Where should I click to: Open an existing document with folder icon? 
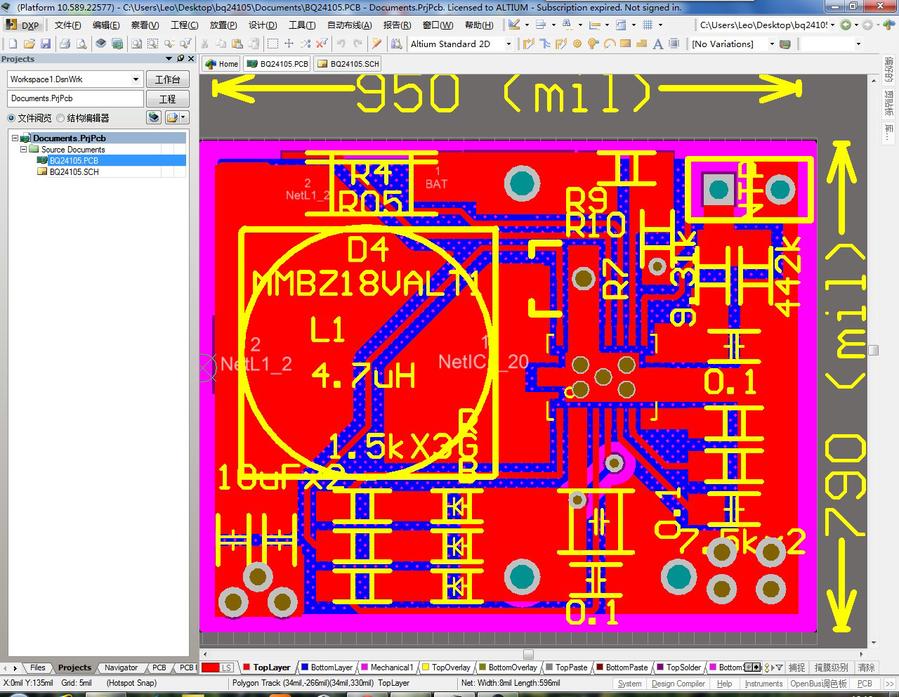click(29, 44)
